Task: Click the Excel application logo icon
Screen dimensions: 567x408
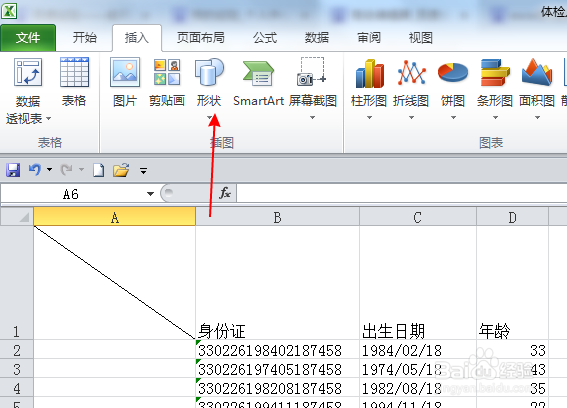Action: pos(9,10)
